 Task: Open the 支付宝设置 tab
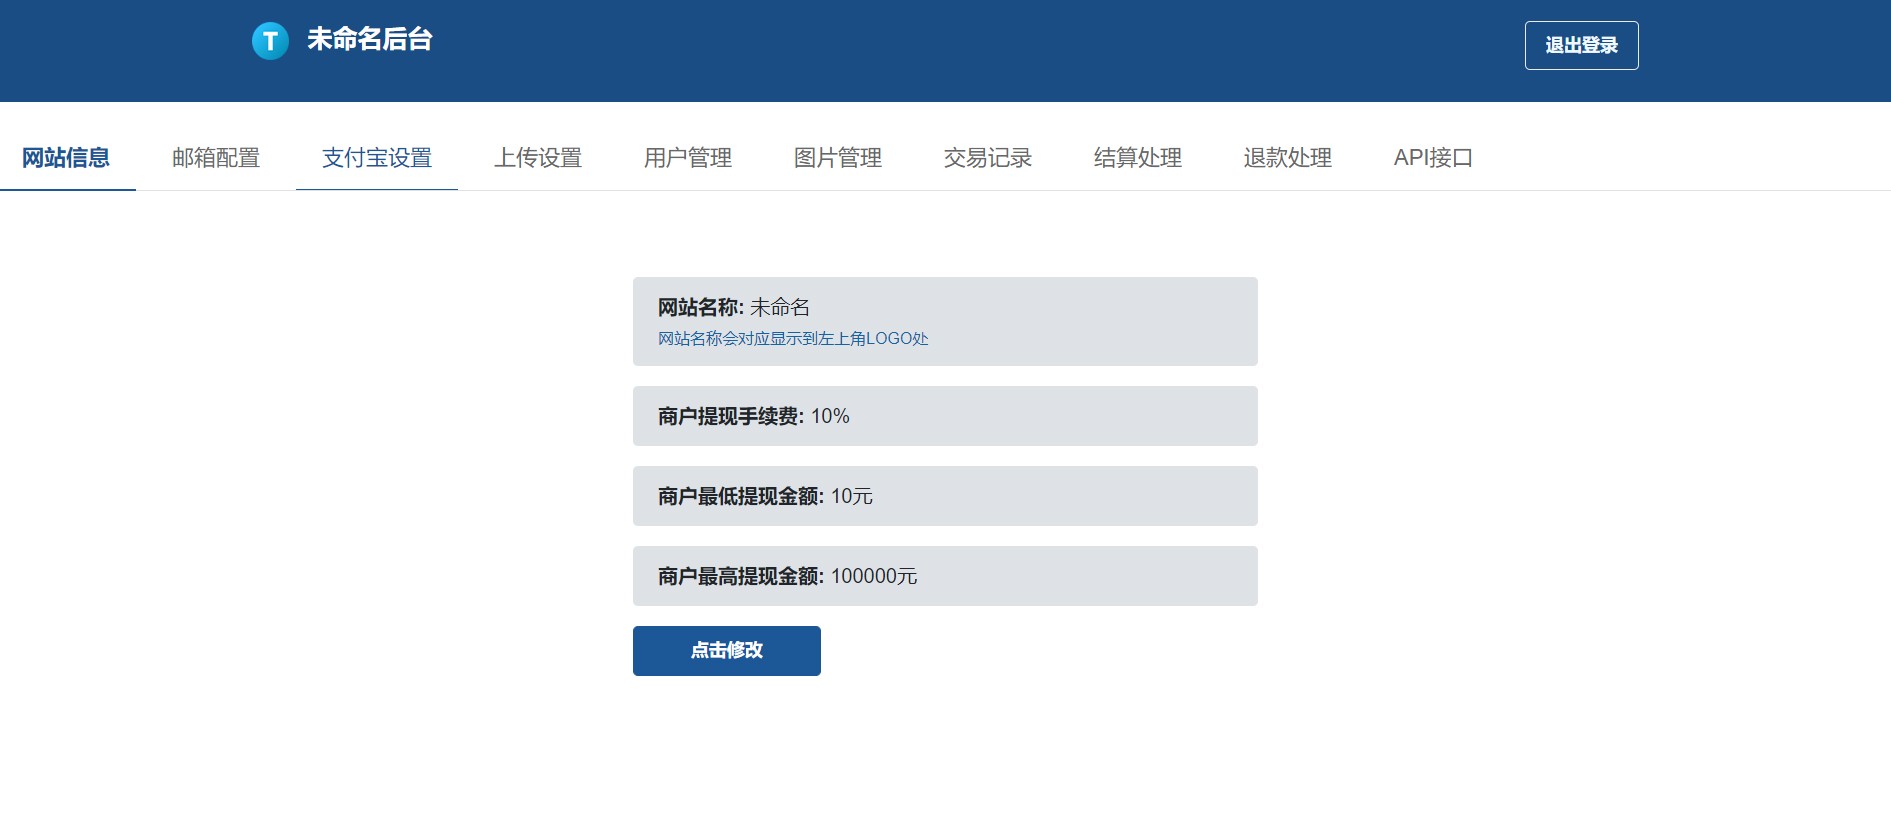point(376,158)
